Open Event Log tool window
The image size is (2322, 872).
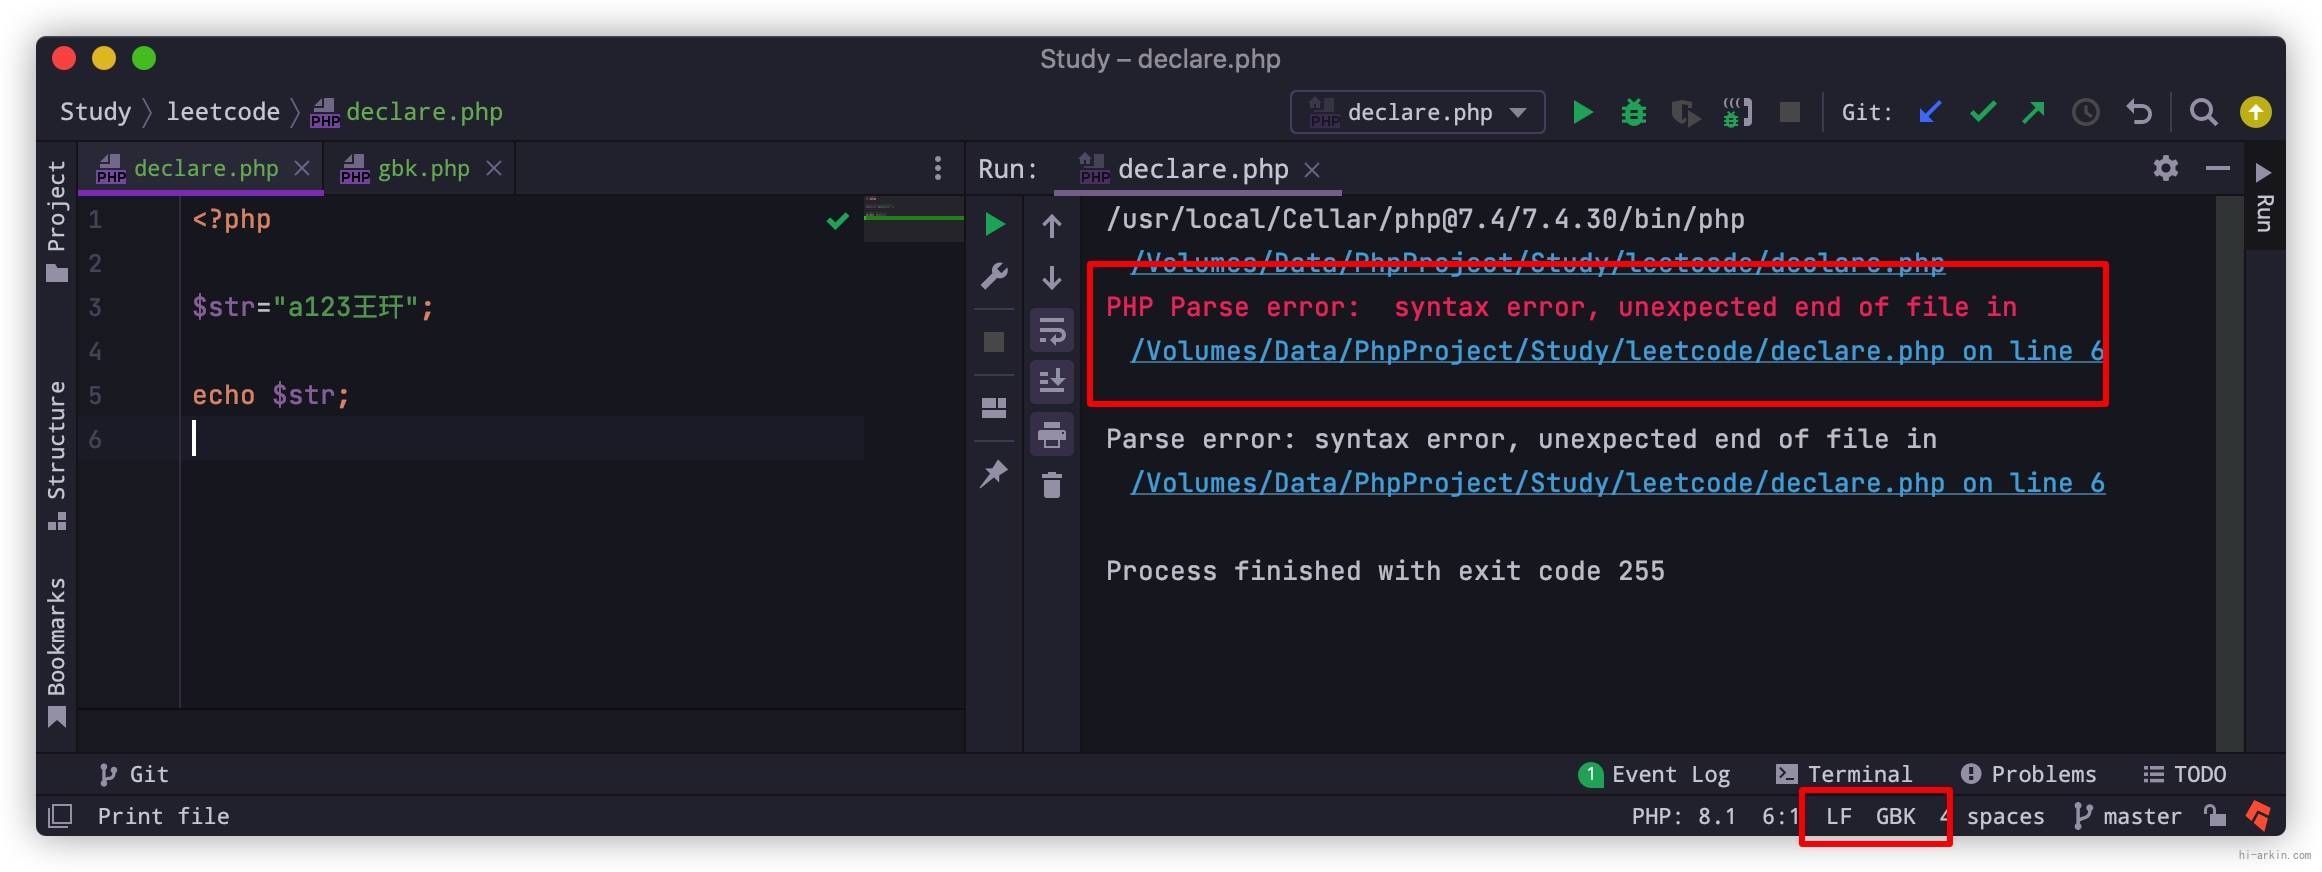[1654, 774]
